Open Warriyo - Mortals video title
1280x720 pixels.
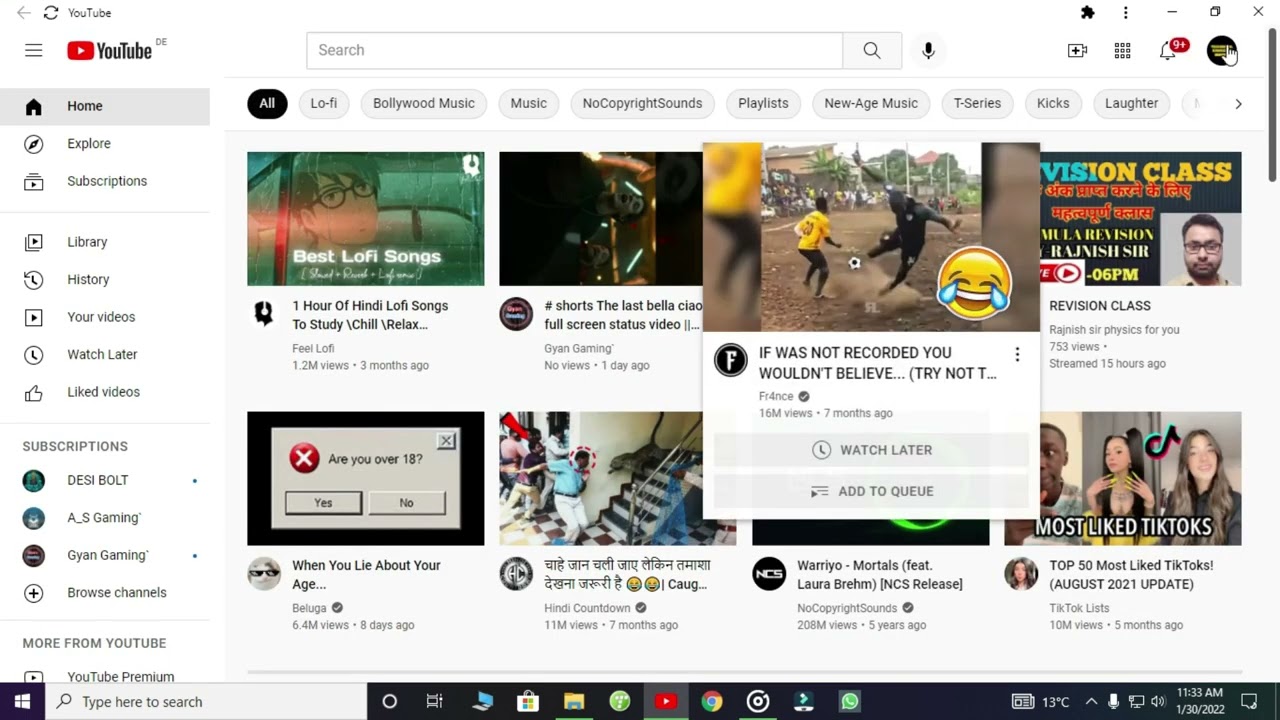(880, 575)
